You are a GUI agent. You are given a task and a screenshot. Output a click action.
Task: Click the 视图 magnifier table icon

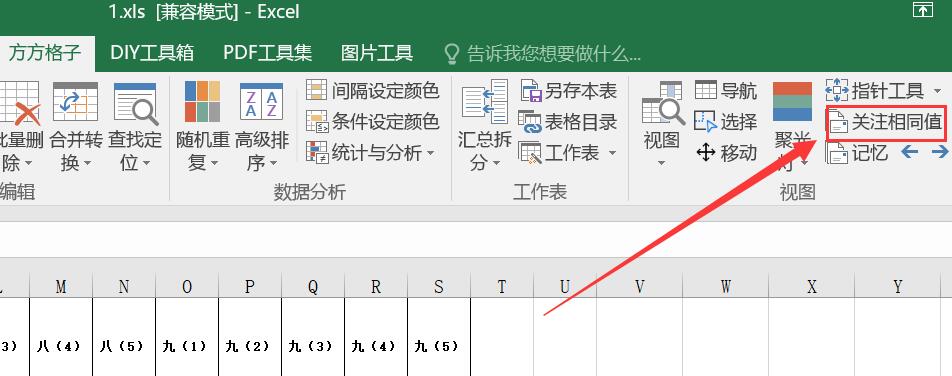663,103
